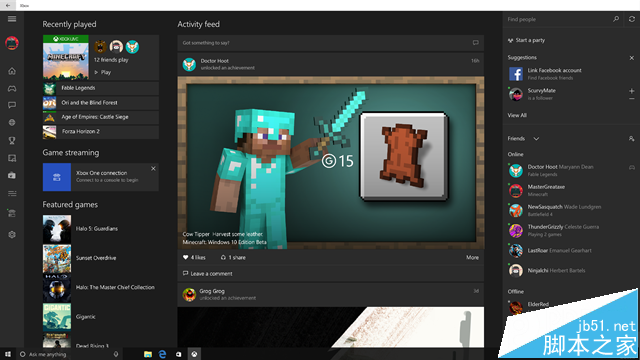Open More options on the post
Screen dimensions: 640x360
(x=472, y=258)
